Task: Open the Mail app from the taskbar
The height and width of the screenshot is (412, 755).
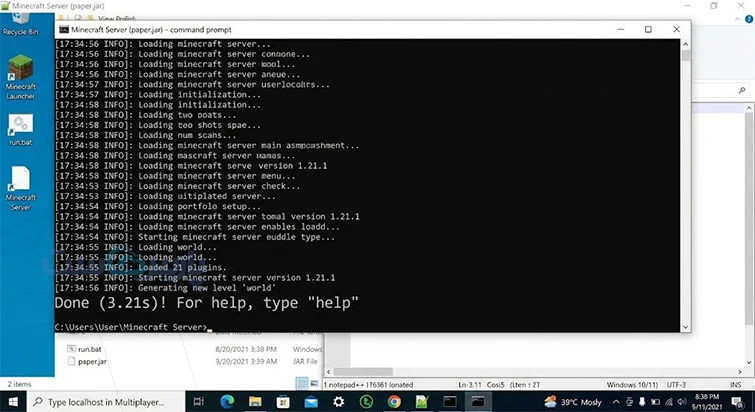Action: (311, 401)
